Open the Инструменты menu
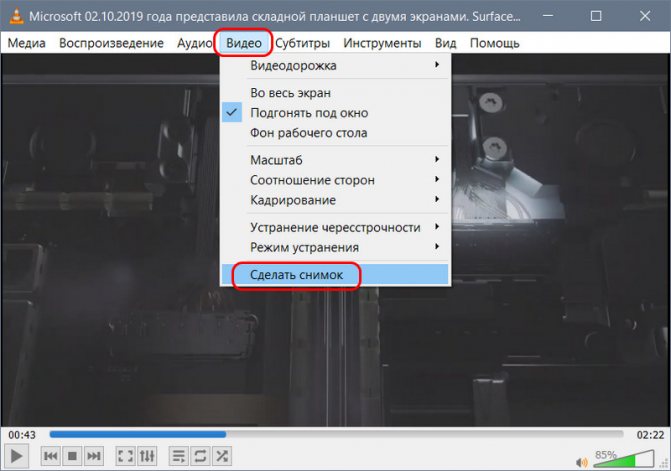671x471 pixels. tap(382, 43)
